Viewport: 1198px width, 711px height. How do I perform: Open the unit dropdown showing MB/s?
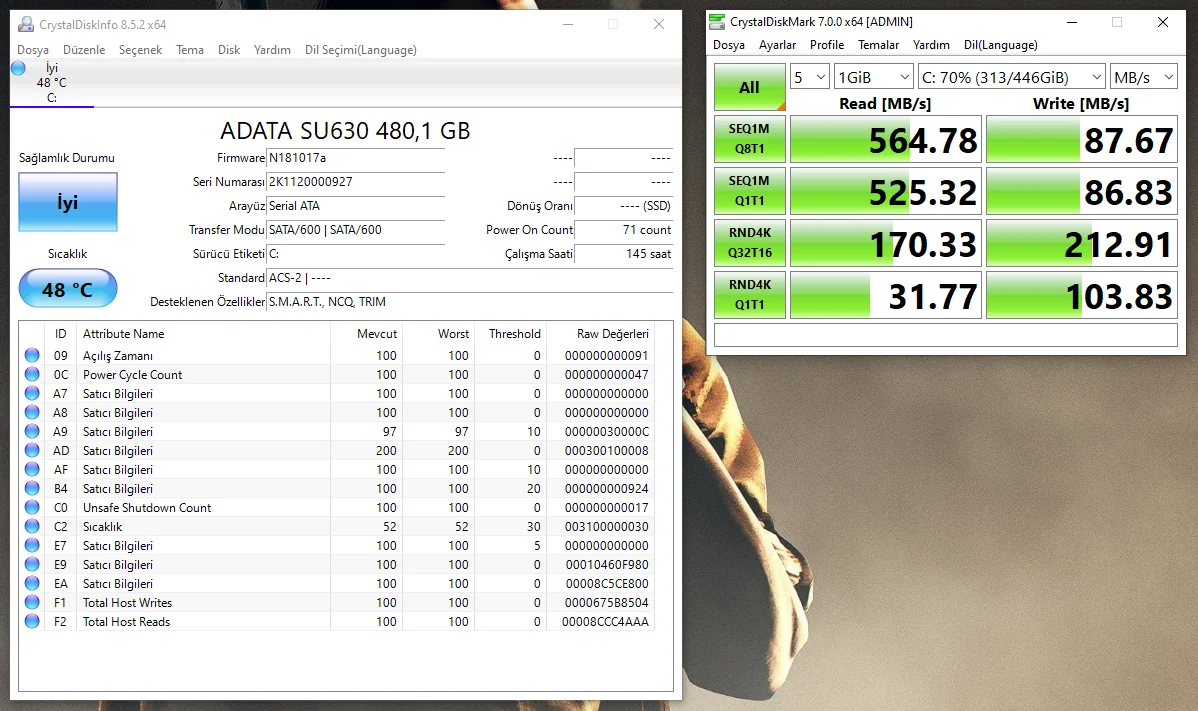(1144, 77)
